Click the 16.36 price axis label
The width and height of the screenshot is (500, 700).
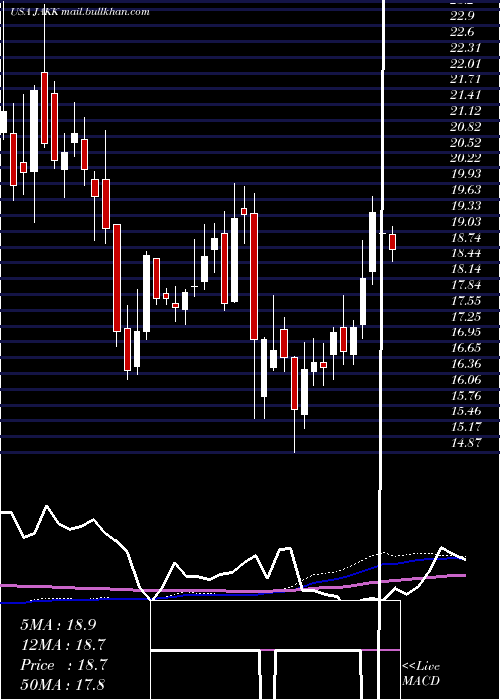click(465, 364)
